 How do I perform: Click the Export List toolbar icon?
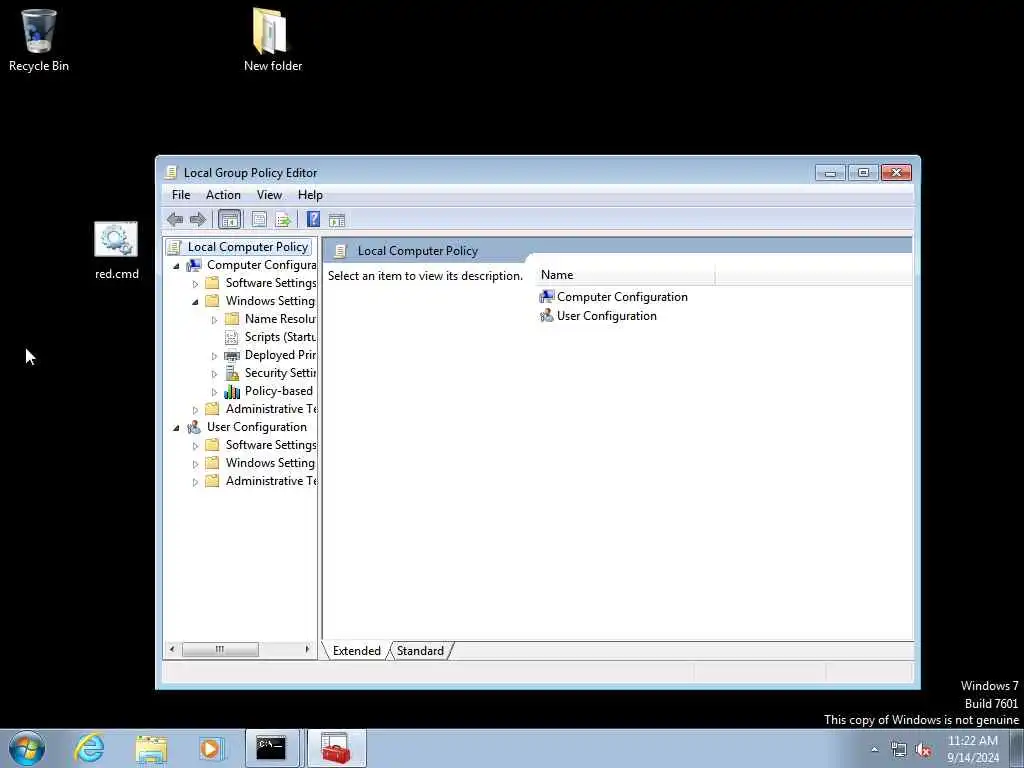pos(283,219)
